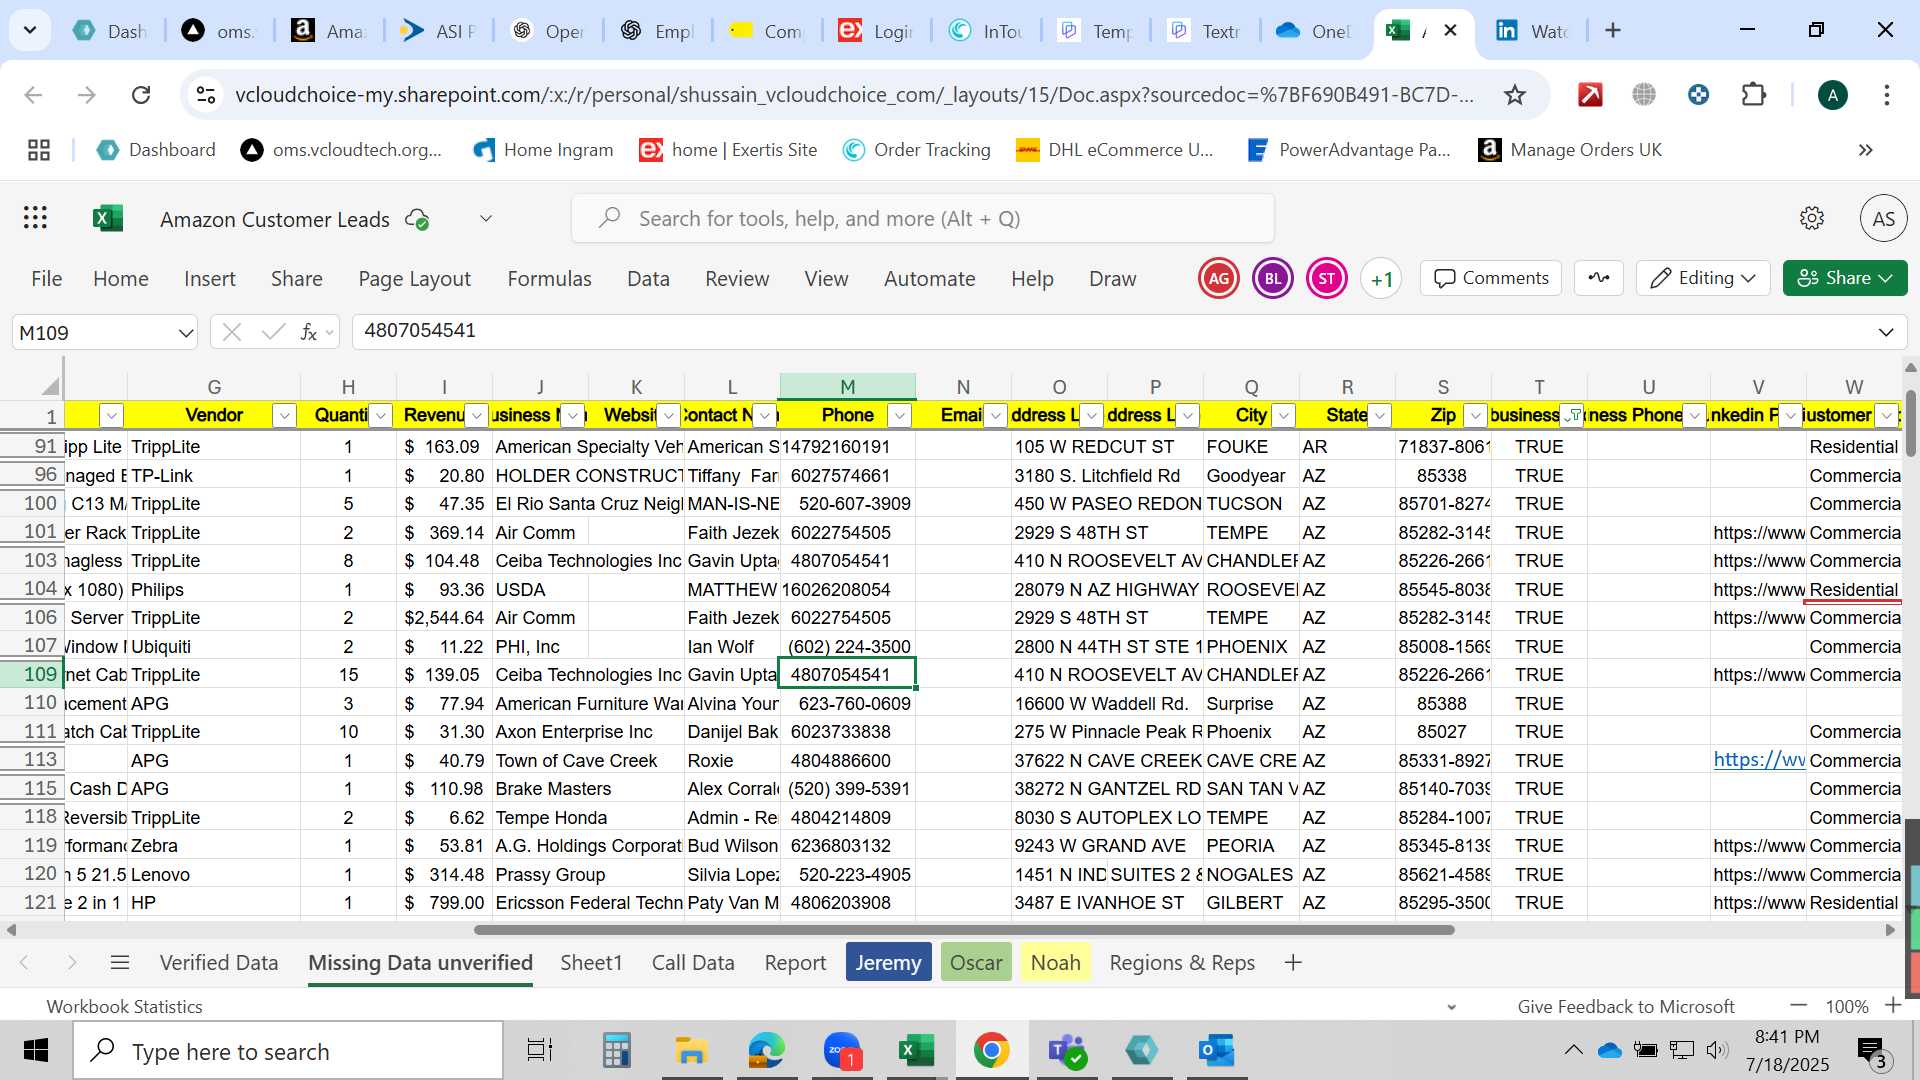Click the cloud saved status icon
This screenshot has width=1920, height=1080.
[x=417, y=219]
